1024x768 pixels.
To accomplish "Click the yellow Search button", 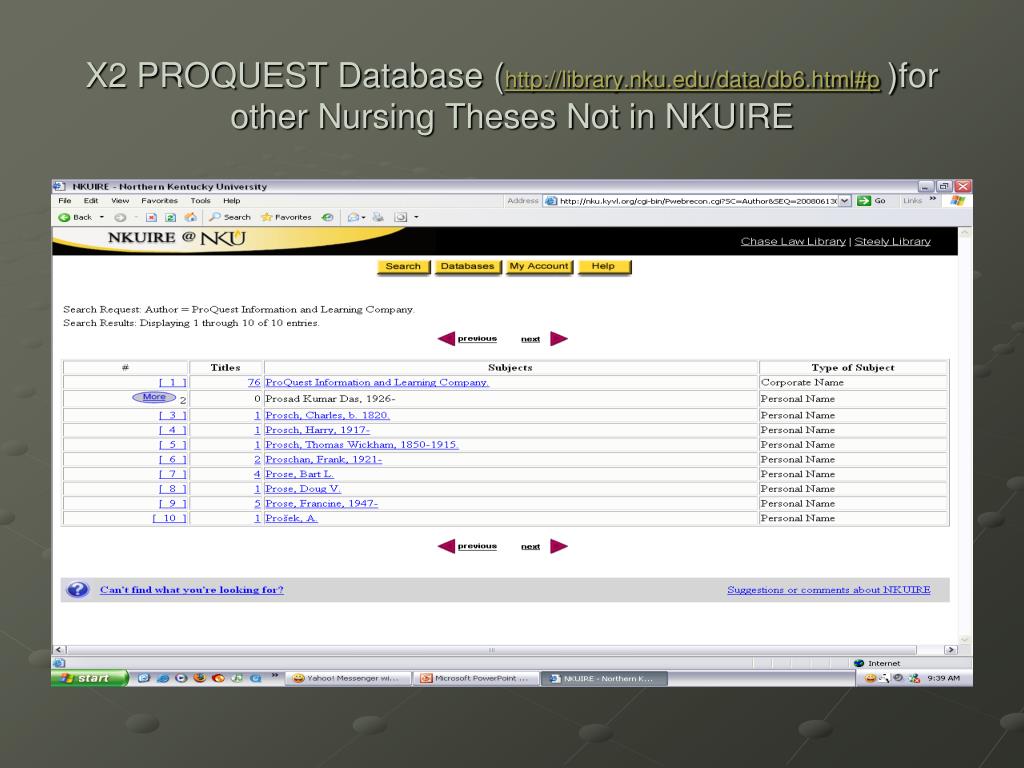I will [404, 266].
